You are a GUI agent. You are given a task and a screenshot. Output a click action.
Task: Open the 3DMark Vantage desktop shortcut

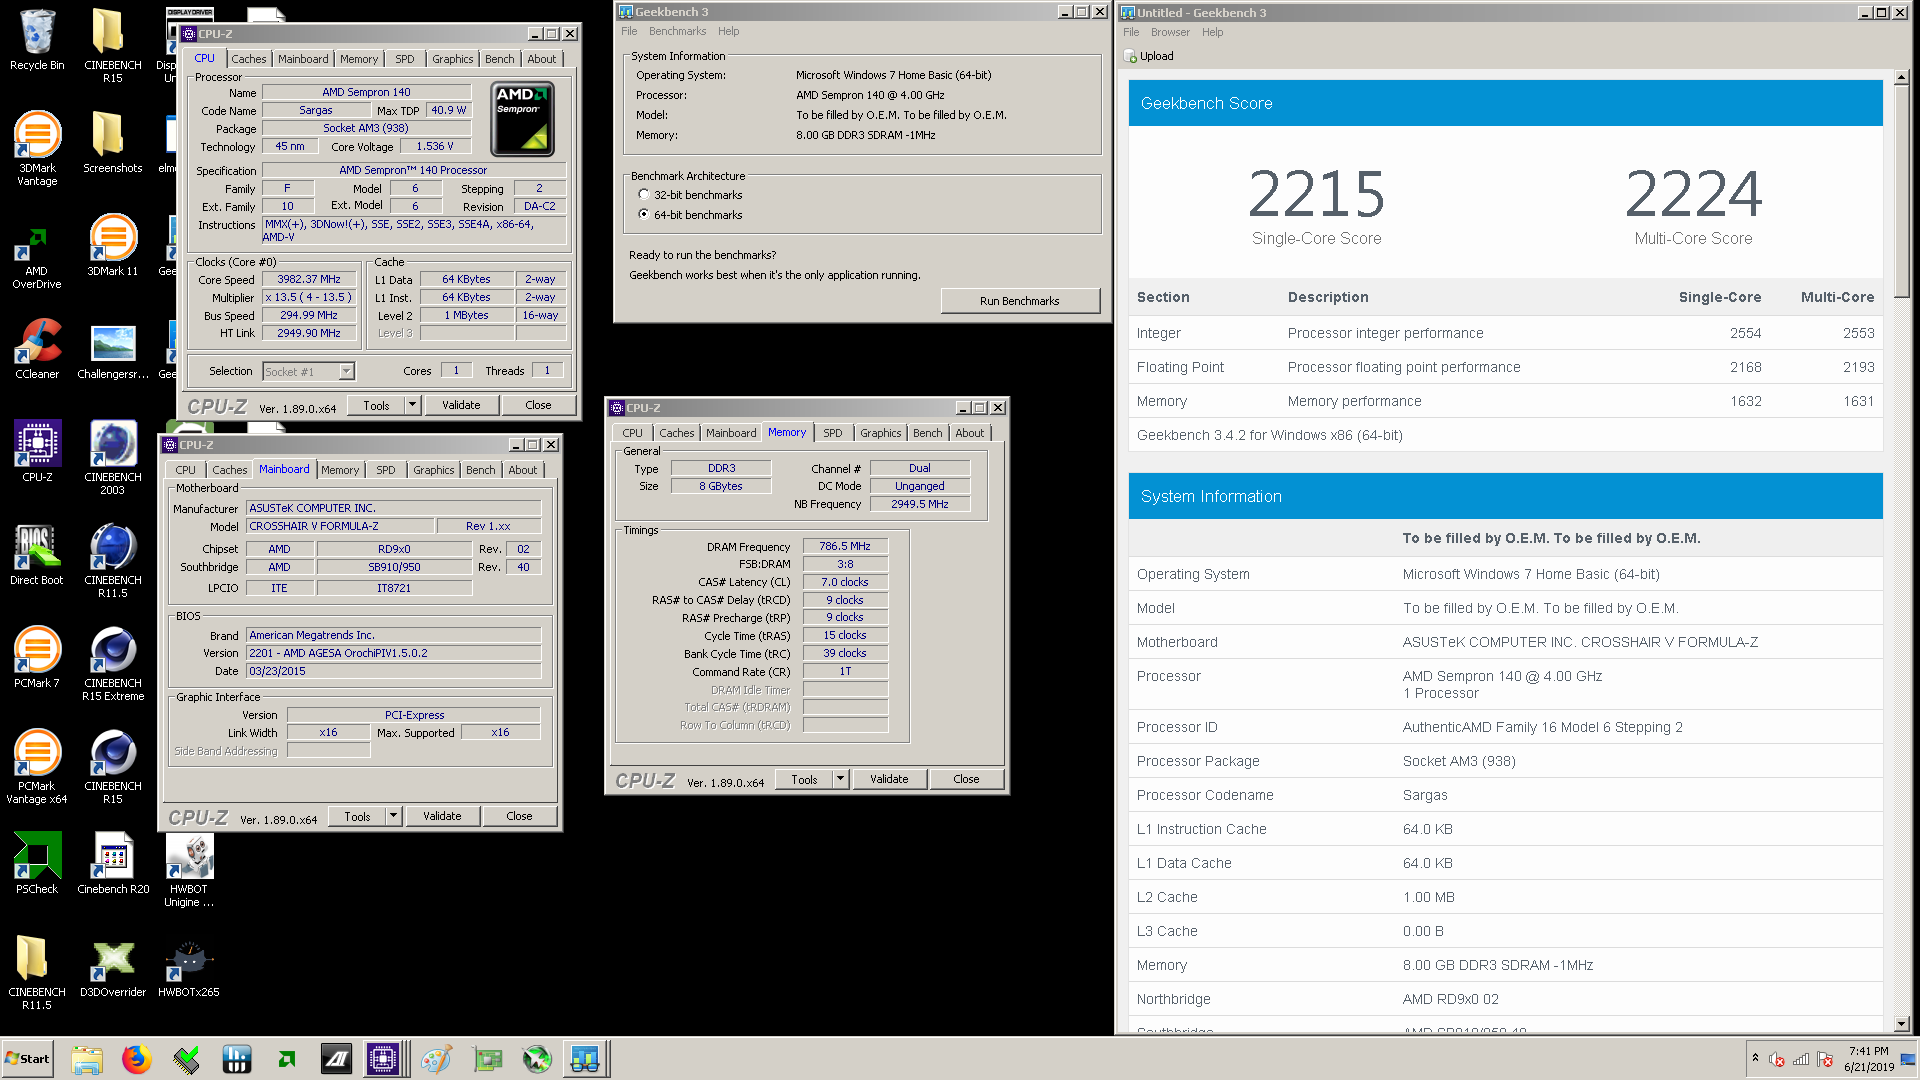(x=37, y=148)
